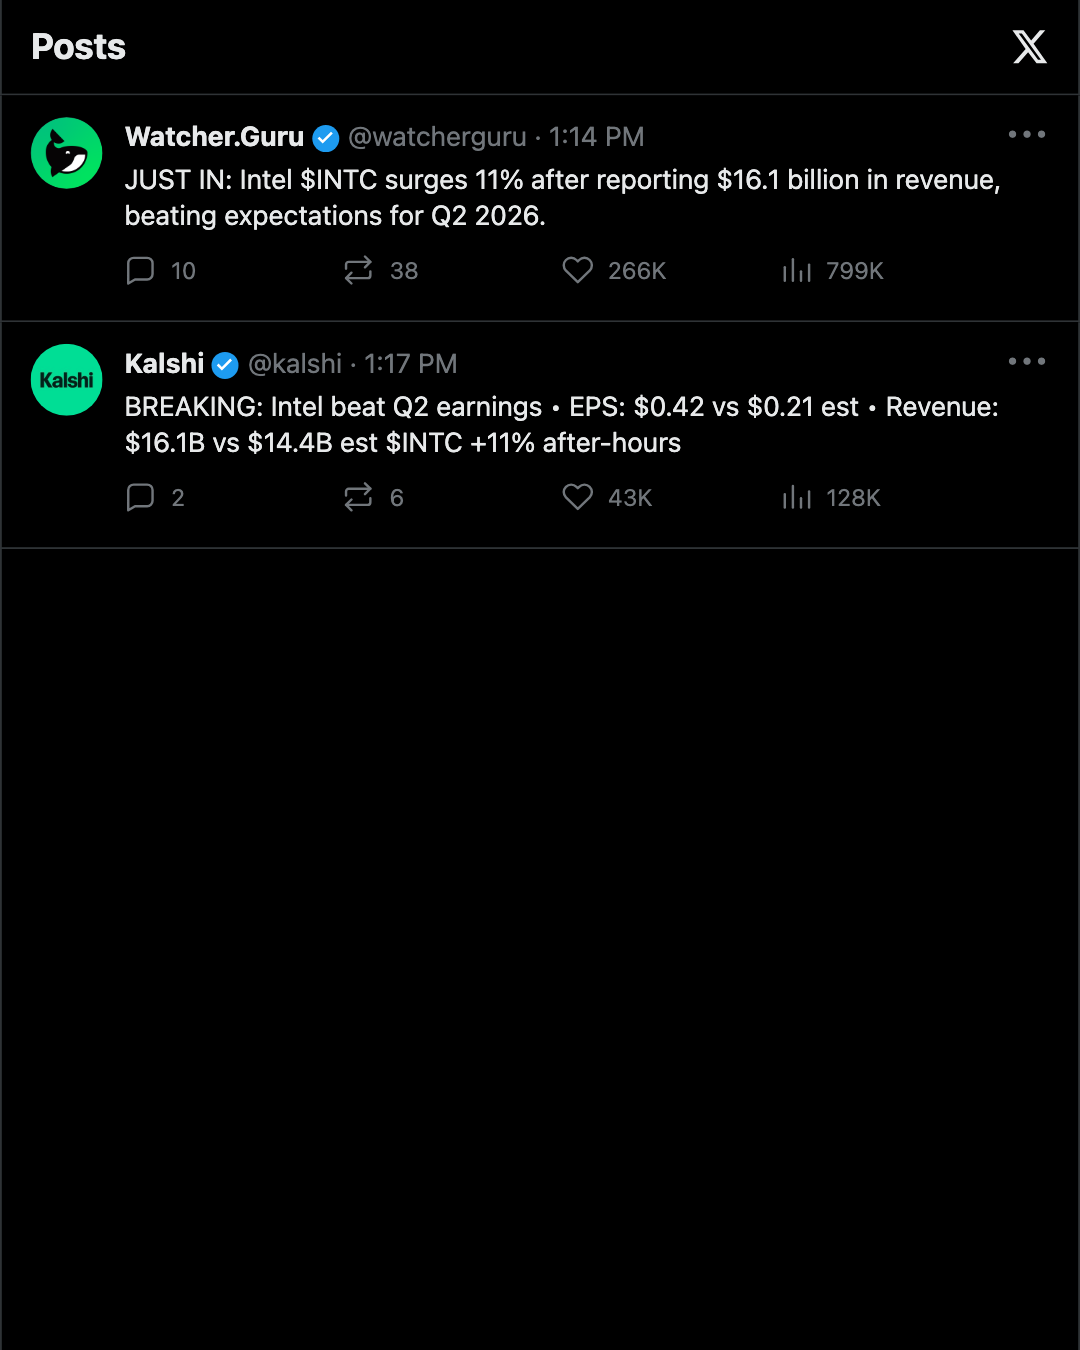Open the 1:17 PM timestamp link

pyautogui.click(x=411, y=364)
